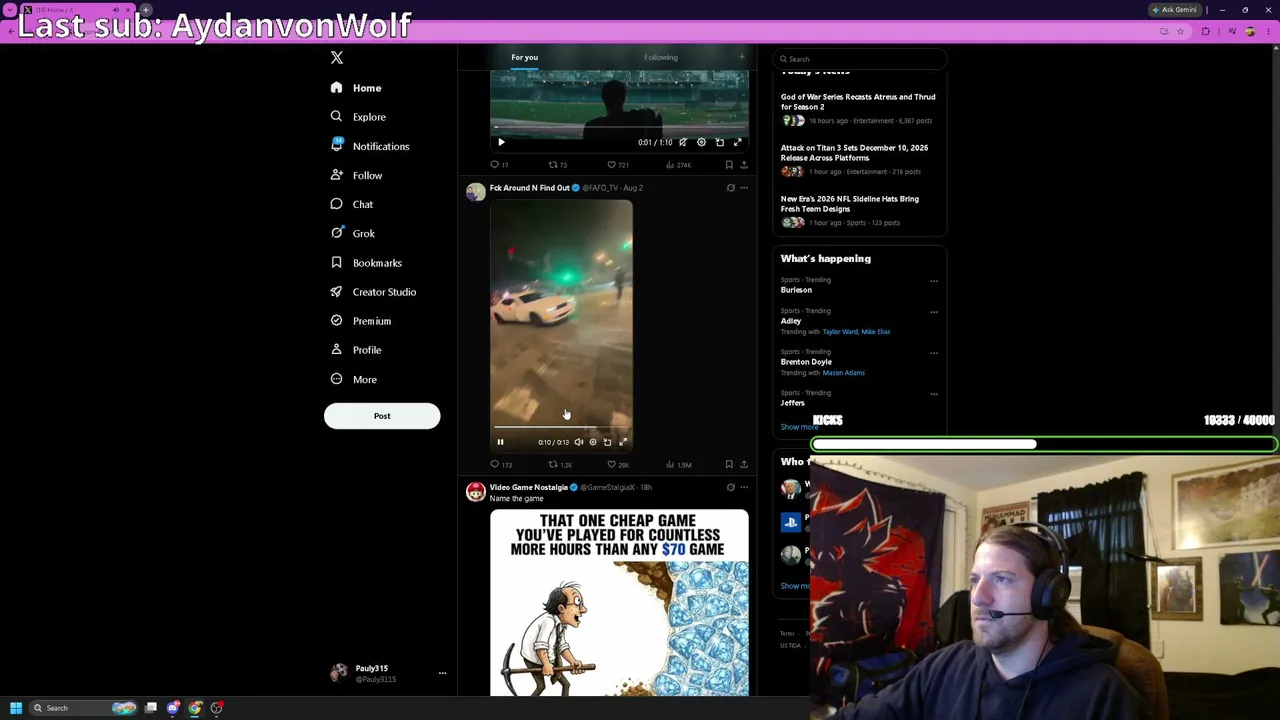
Task: Open Chrome from the Windows taskbar
Action: [x=195, y=708]
